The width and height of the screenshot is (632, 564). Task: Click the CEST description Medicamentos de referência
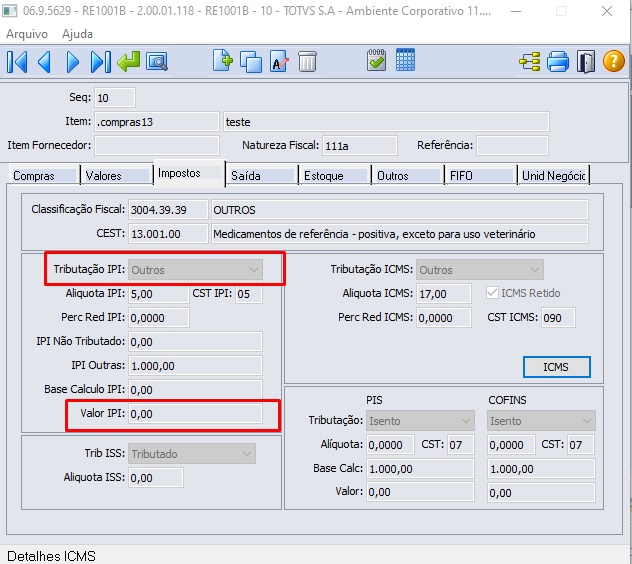pos(399,233)
